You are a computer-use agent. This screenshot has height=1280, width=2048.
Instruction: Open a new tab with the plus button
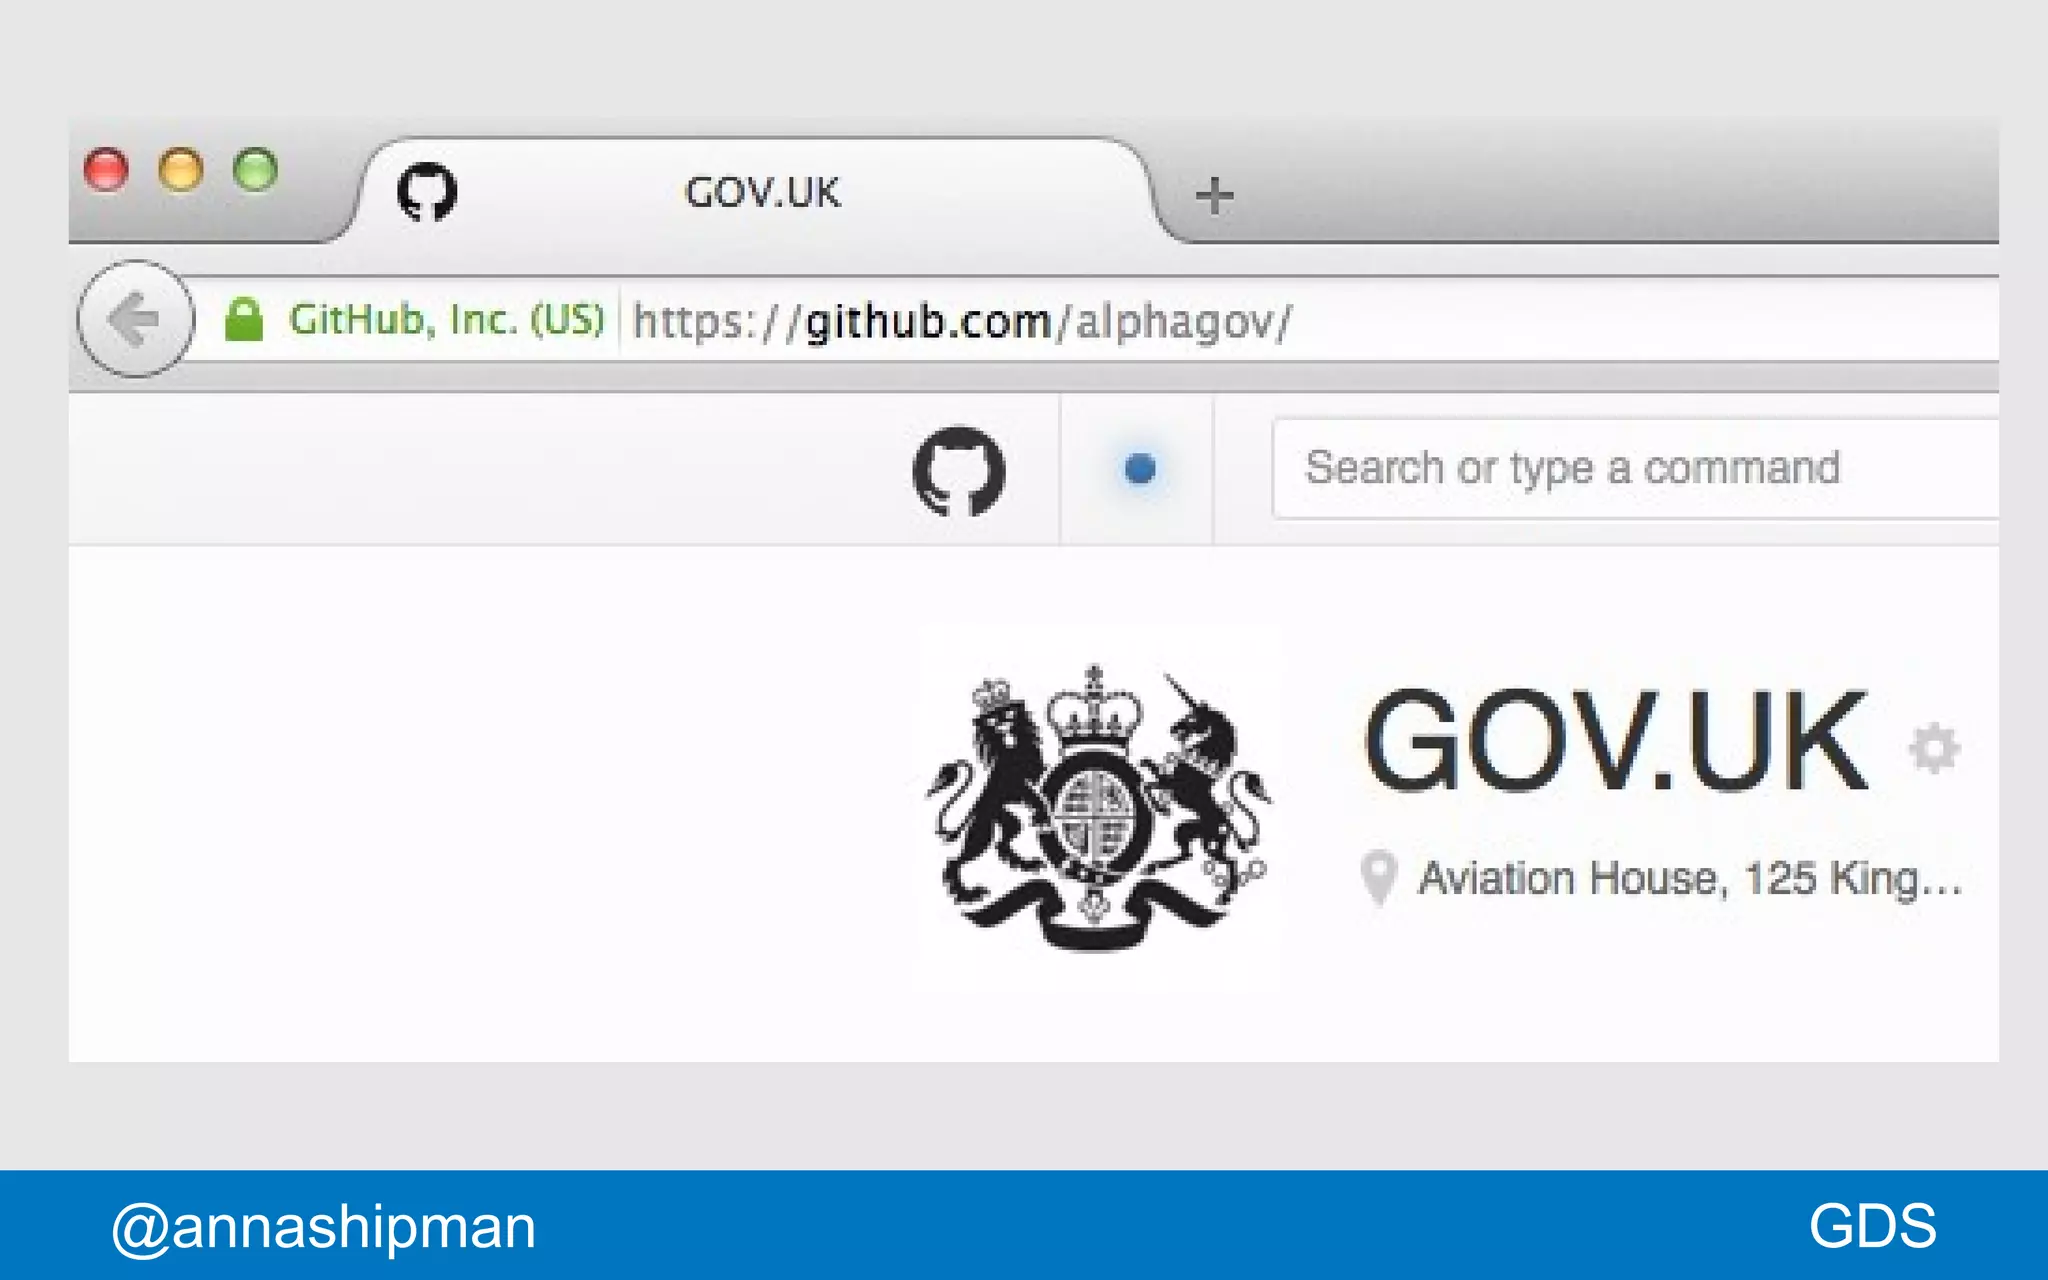pyautogui.click(x=1214, y=195)
